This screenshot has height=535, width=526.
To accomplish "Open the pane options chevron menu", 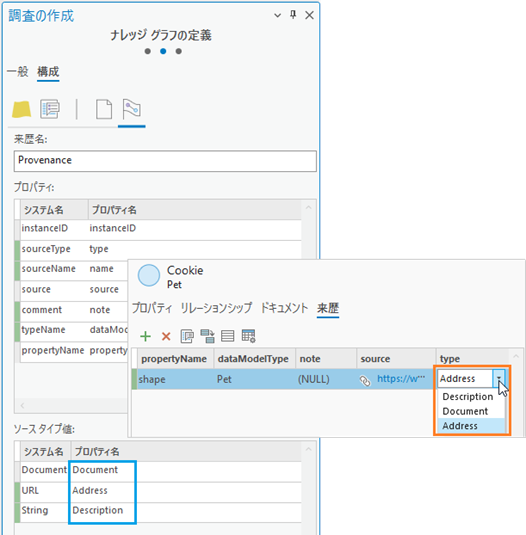I will point(278,15).
